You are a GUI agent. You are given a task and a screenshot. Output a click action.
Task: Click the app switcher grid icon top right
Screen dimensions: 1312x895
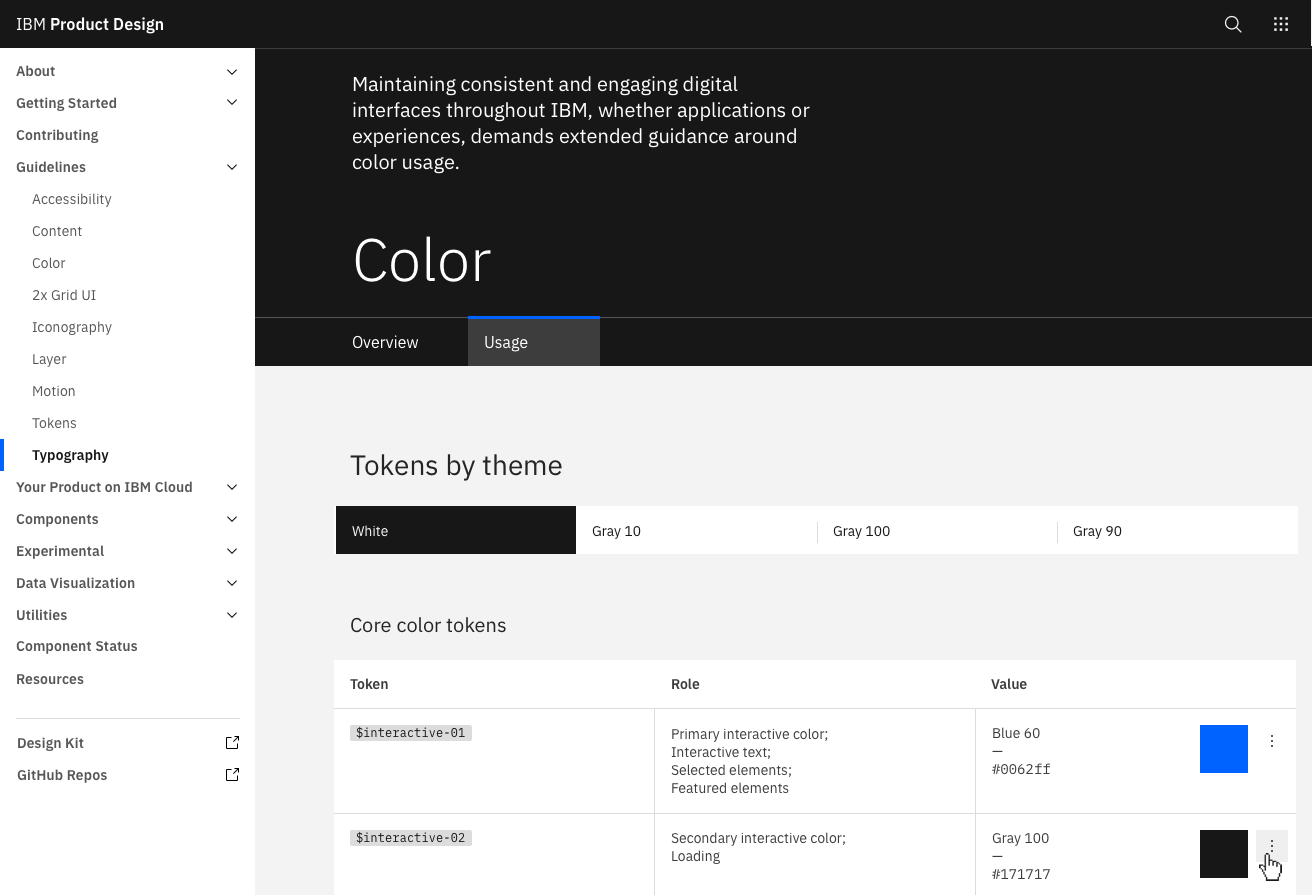click(1281, 24)
